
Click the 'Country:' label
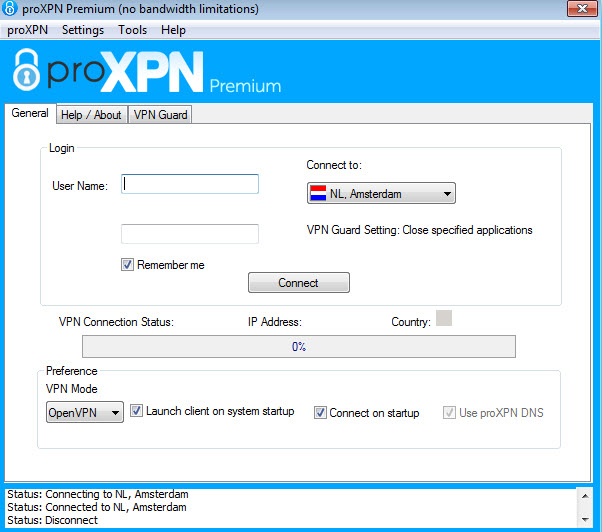tap(411, 322)
